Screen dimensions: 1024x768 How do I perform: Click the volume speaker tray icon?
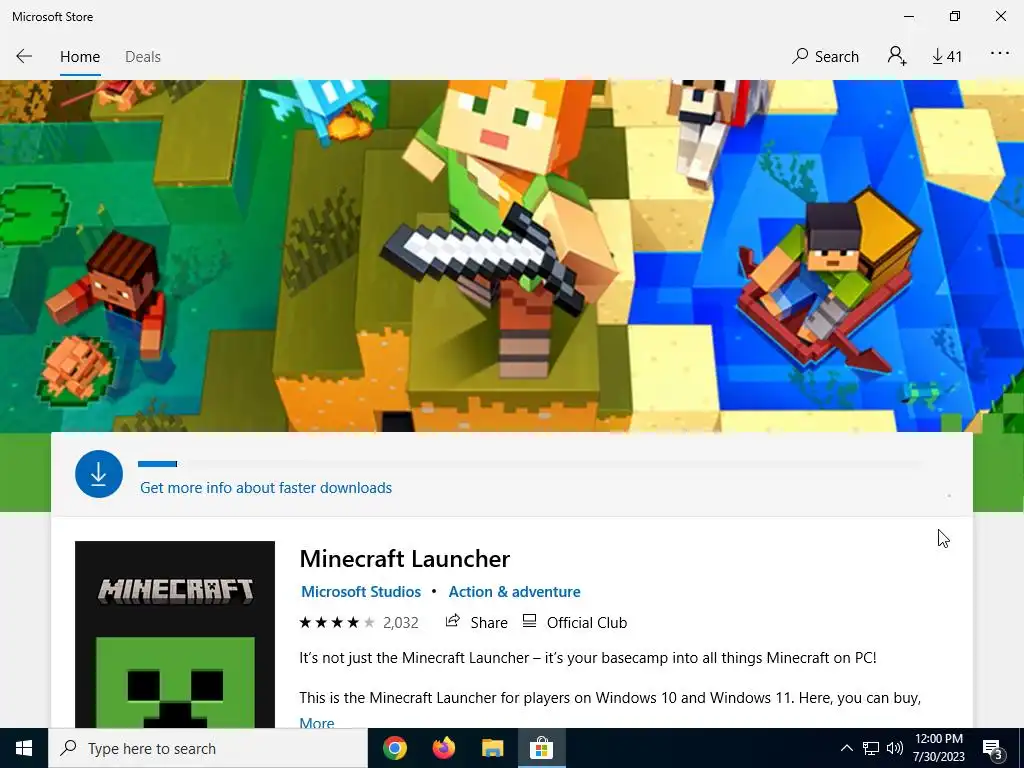pos(895,748)
